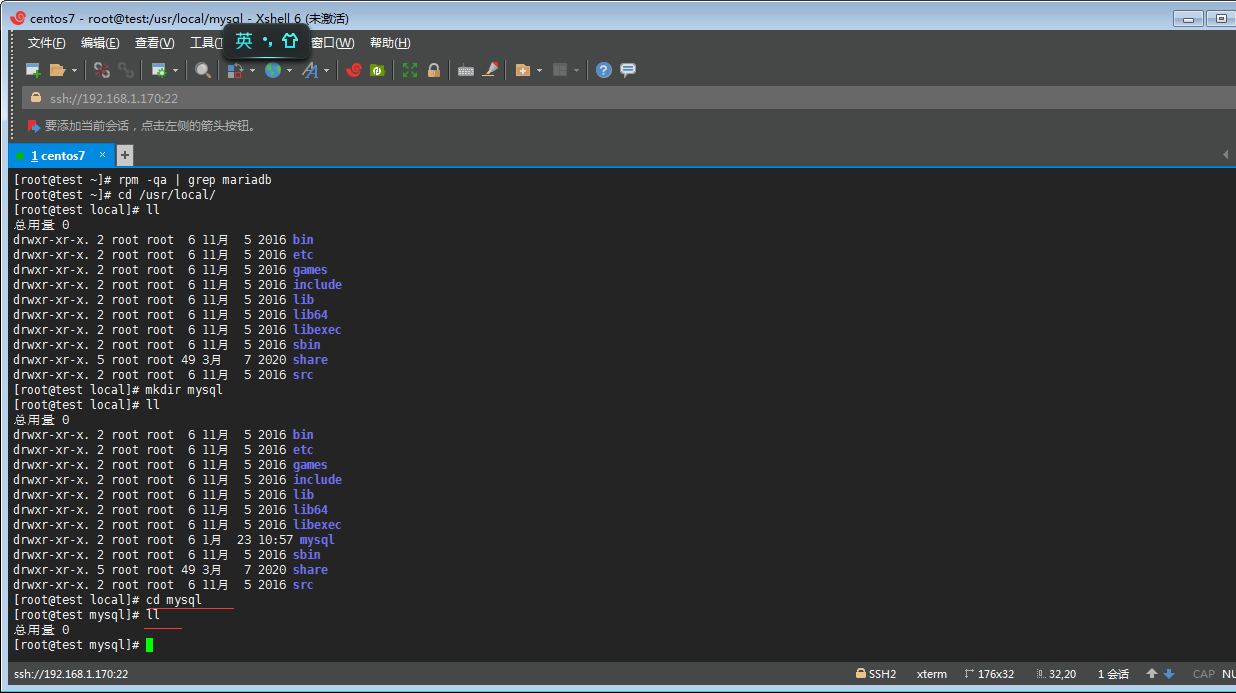Screen dimensions: 1236x693
Task: Open the 帮助(H) menu
Action: tap(390, 43)
